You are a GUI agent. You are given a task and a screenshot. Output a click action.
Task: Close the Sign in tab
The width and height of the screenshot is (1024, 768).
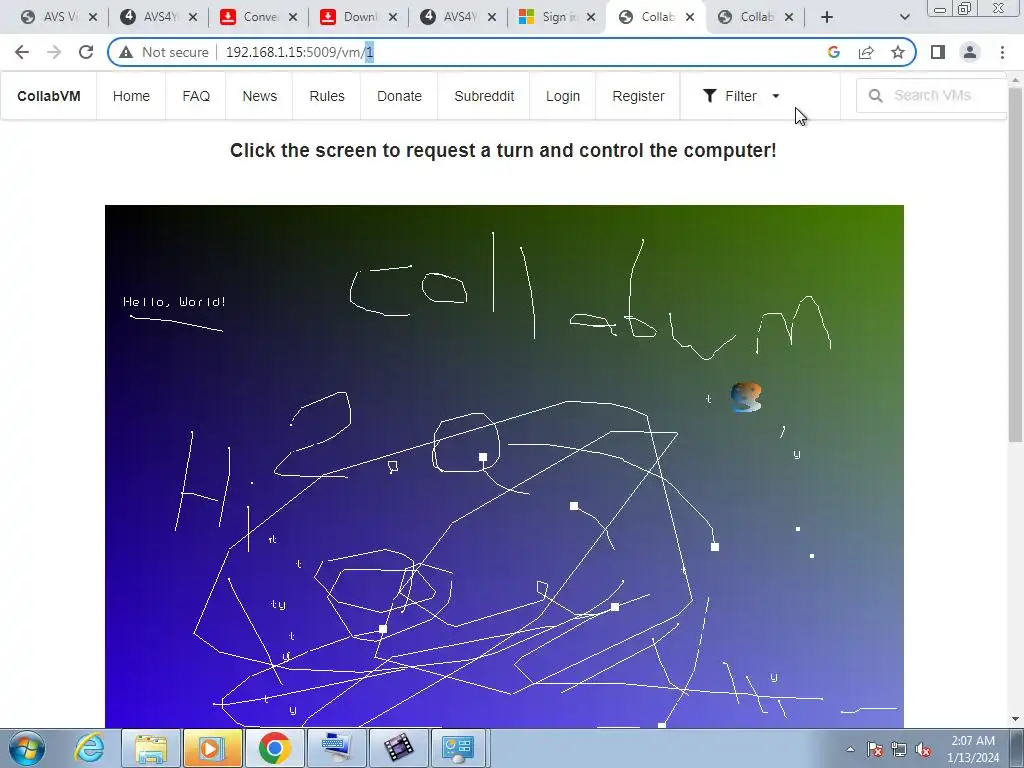[x=590, y=17]
